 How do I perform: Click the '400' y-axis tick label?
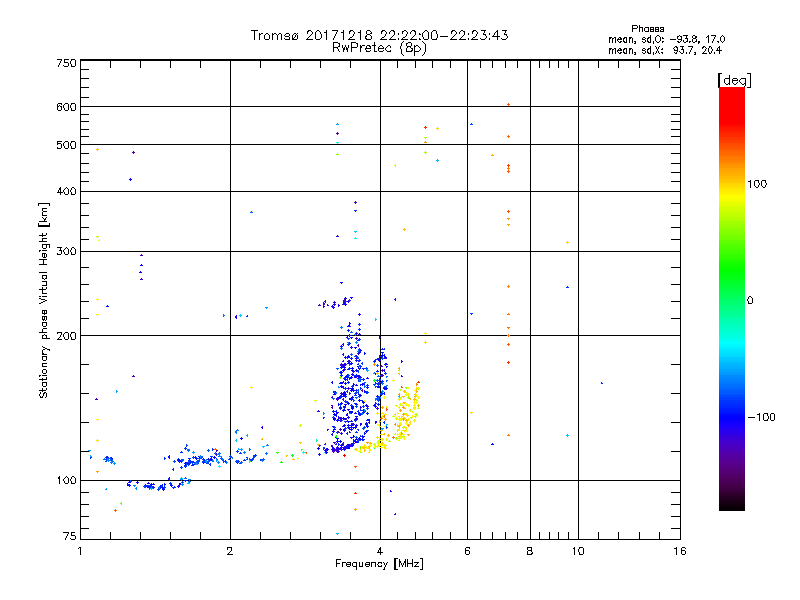[x=66, y=191]
